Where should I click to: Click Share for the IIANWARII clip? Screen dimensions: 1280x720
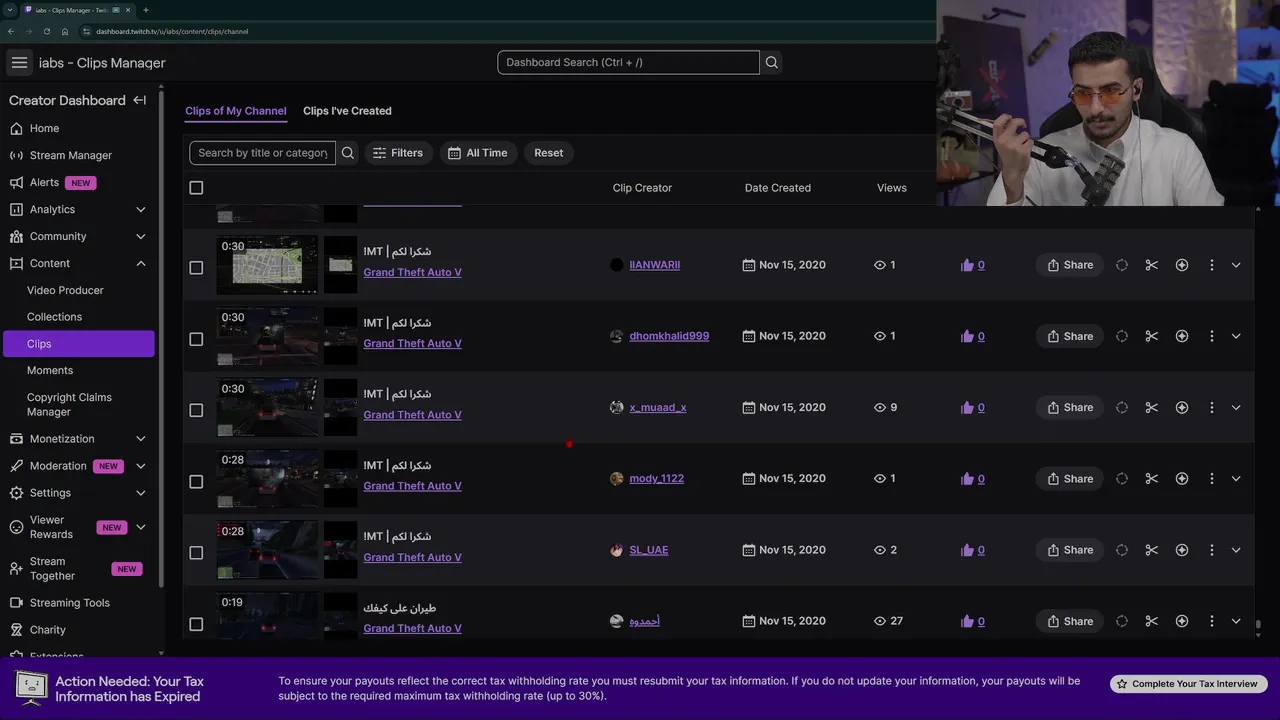(x=1070, y=265)
